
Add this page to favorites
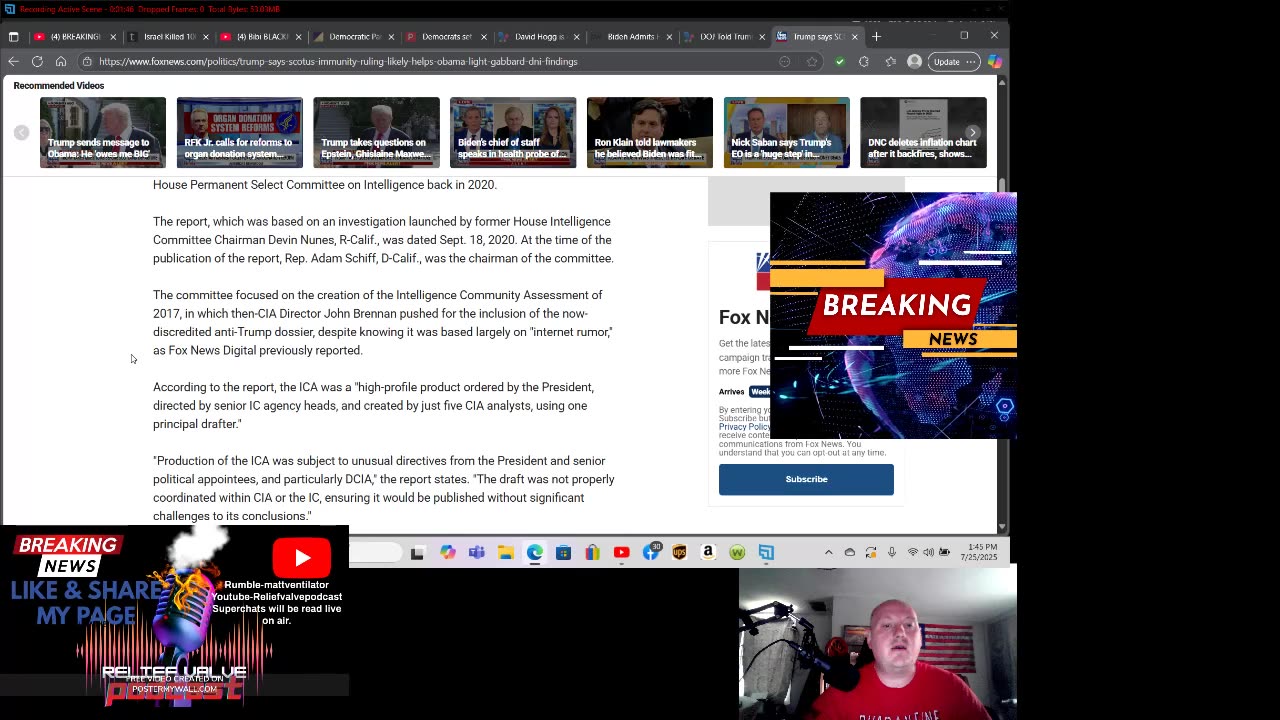(x=812, y=62)
